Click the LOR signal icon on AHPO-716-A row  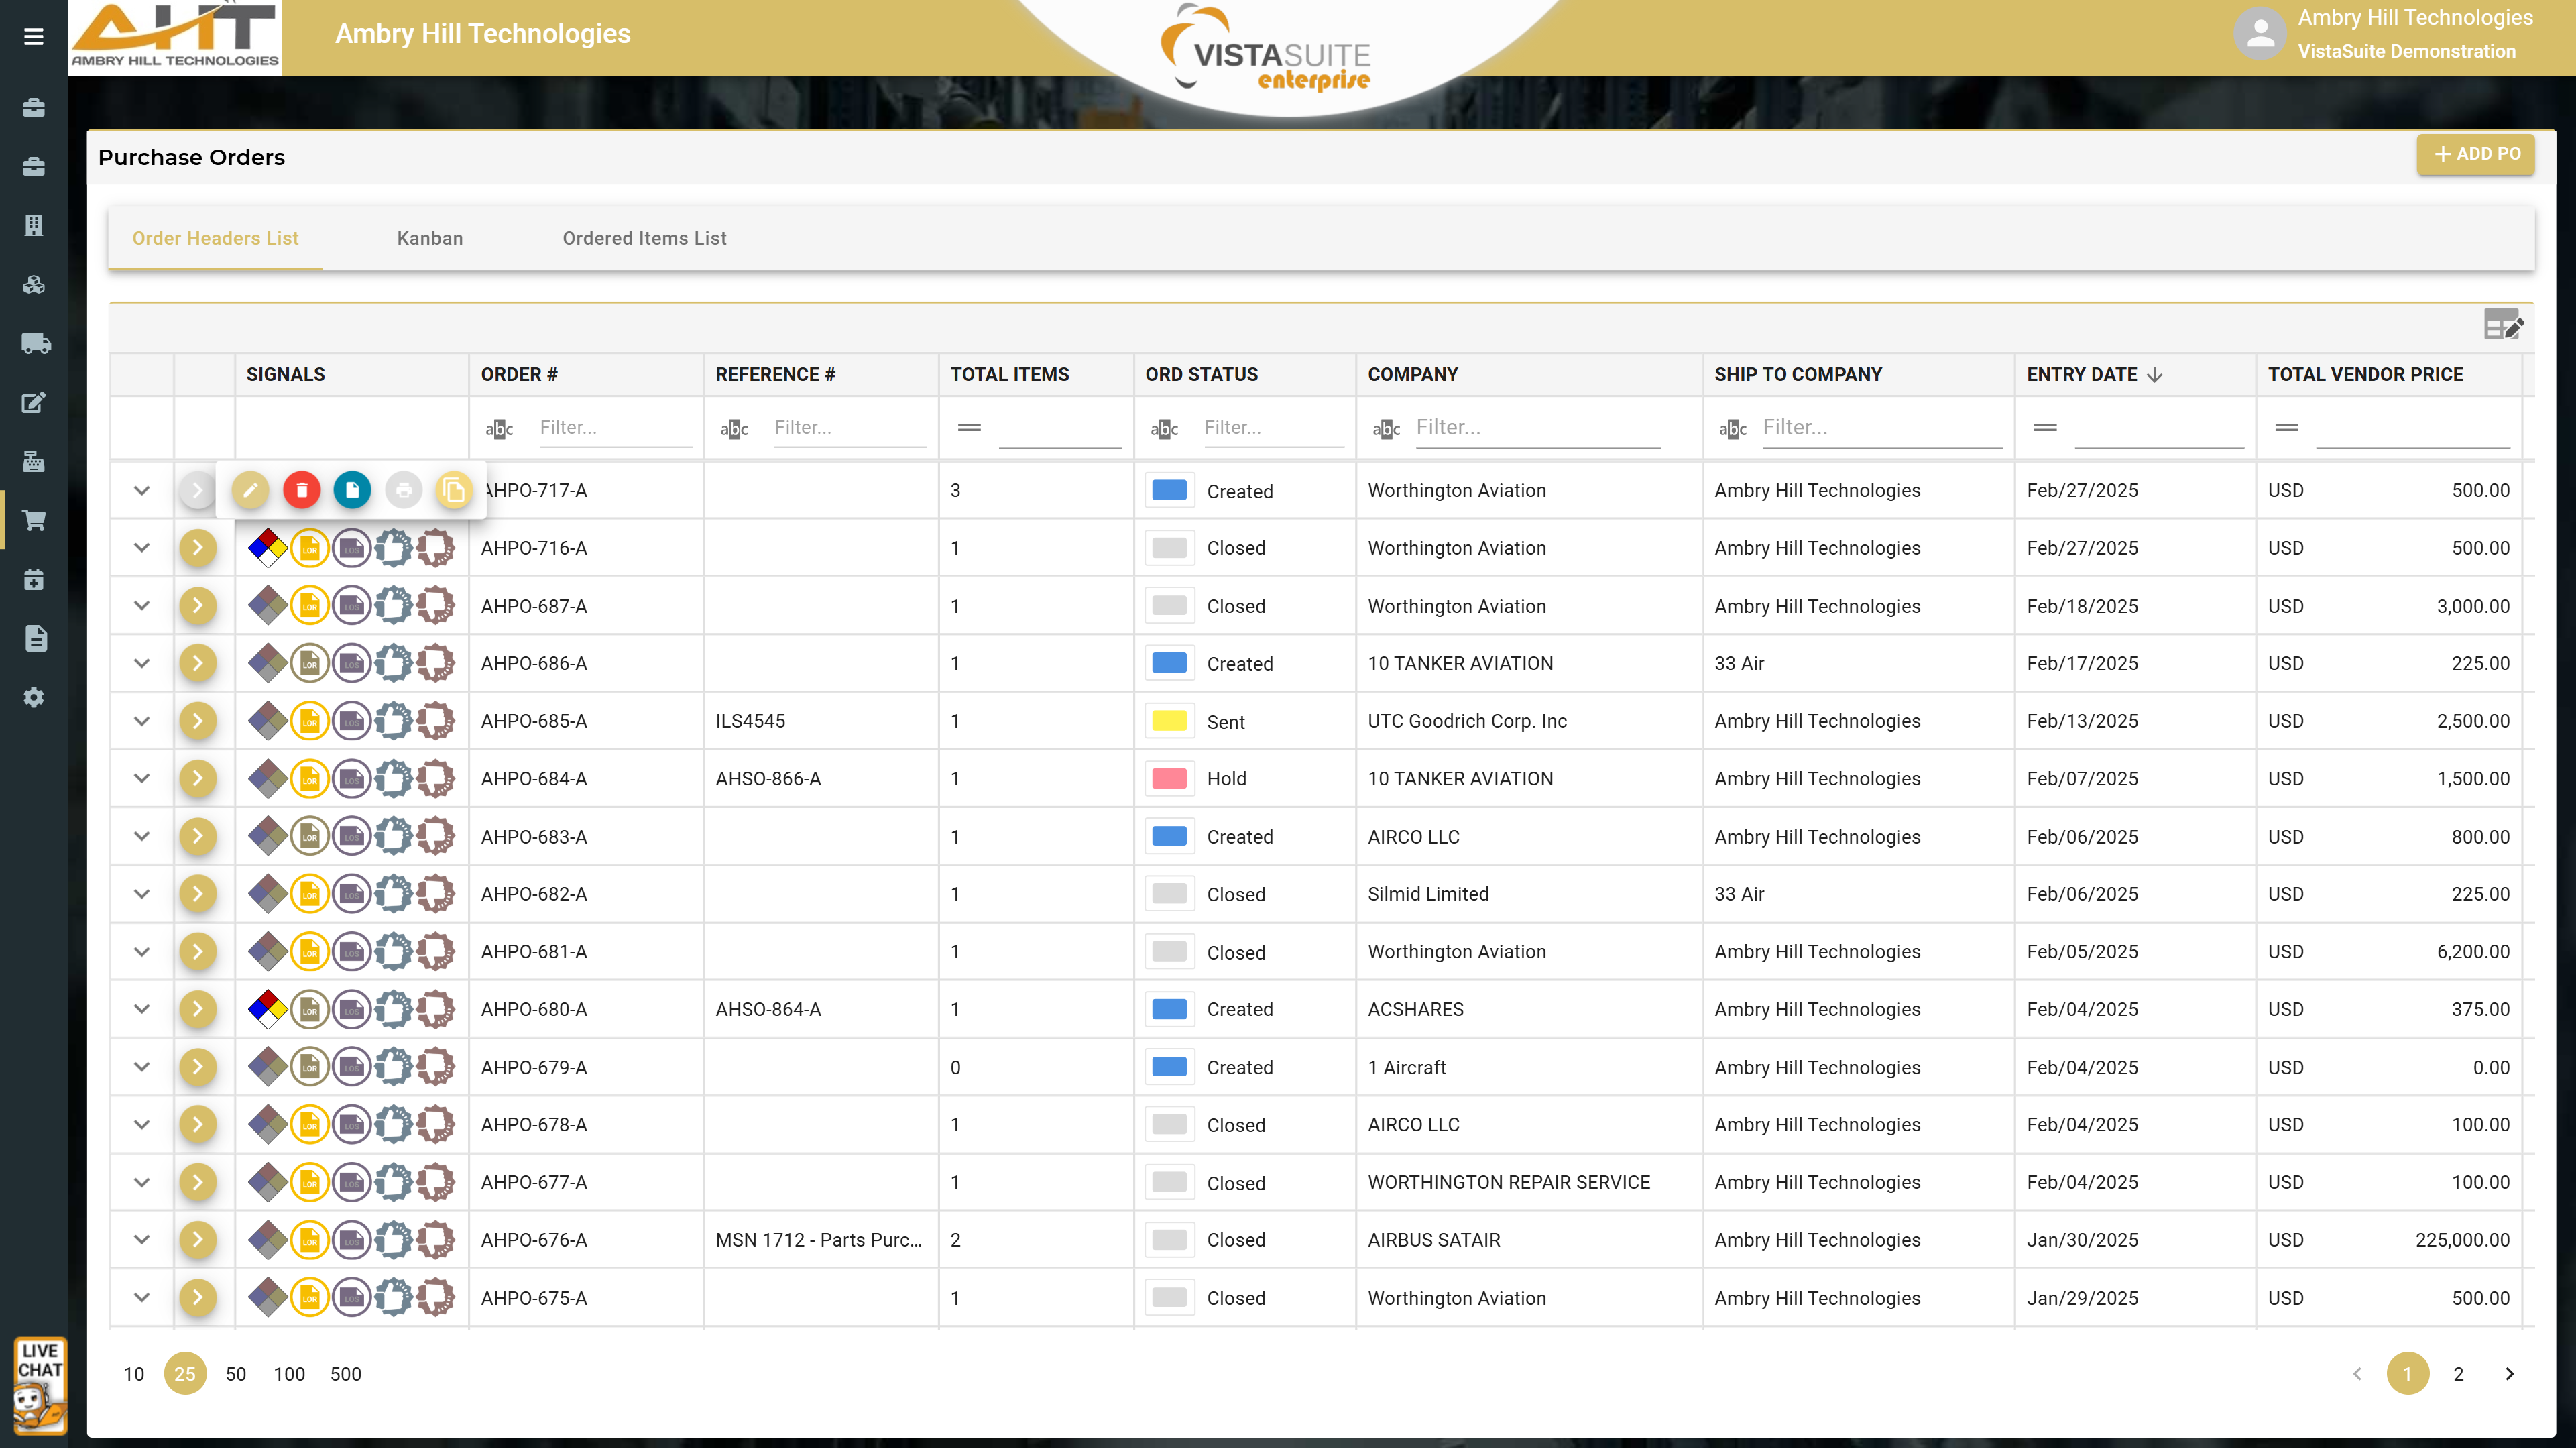pos(310,548)
